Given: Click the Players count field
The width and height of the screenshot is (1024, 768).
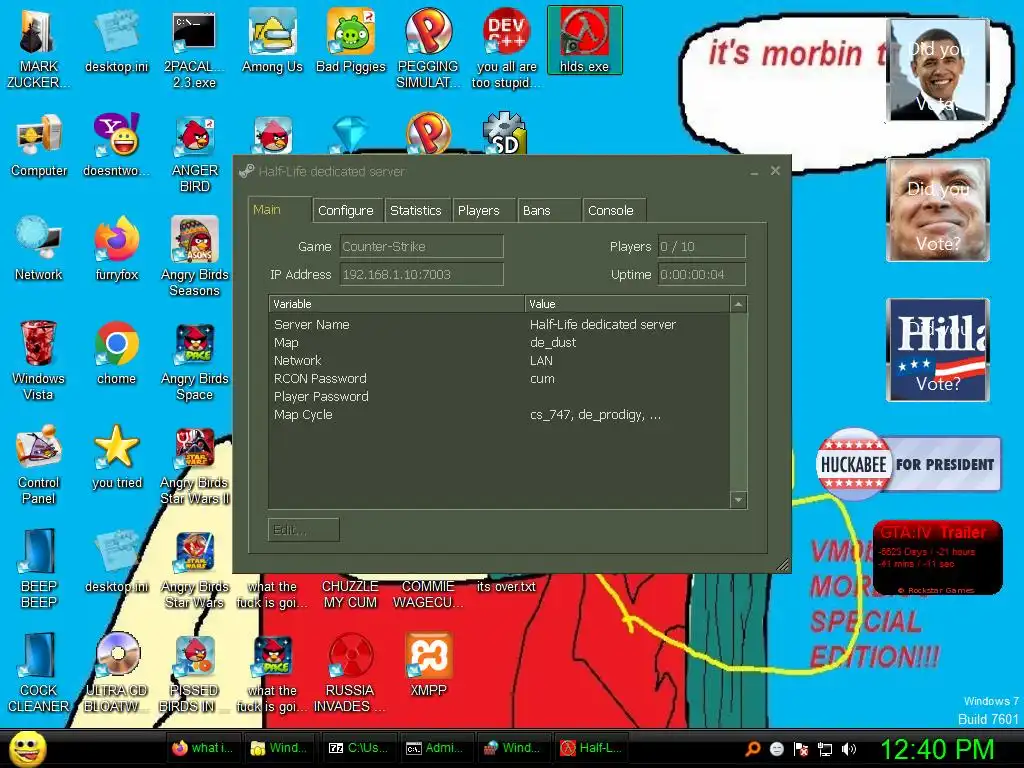Looking at the screenshot, I should [701, 246].
